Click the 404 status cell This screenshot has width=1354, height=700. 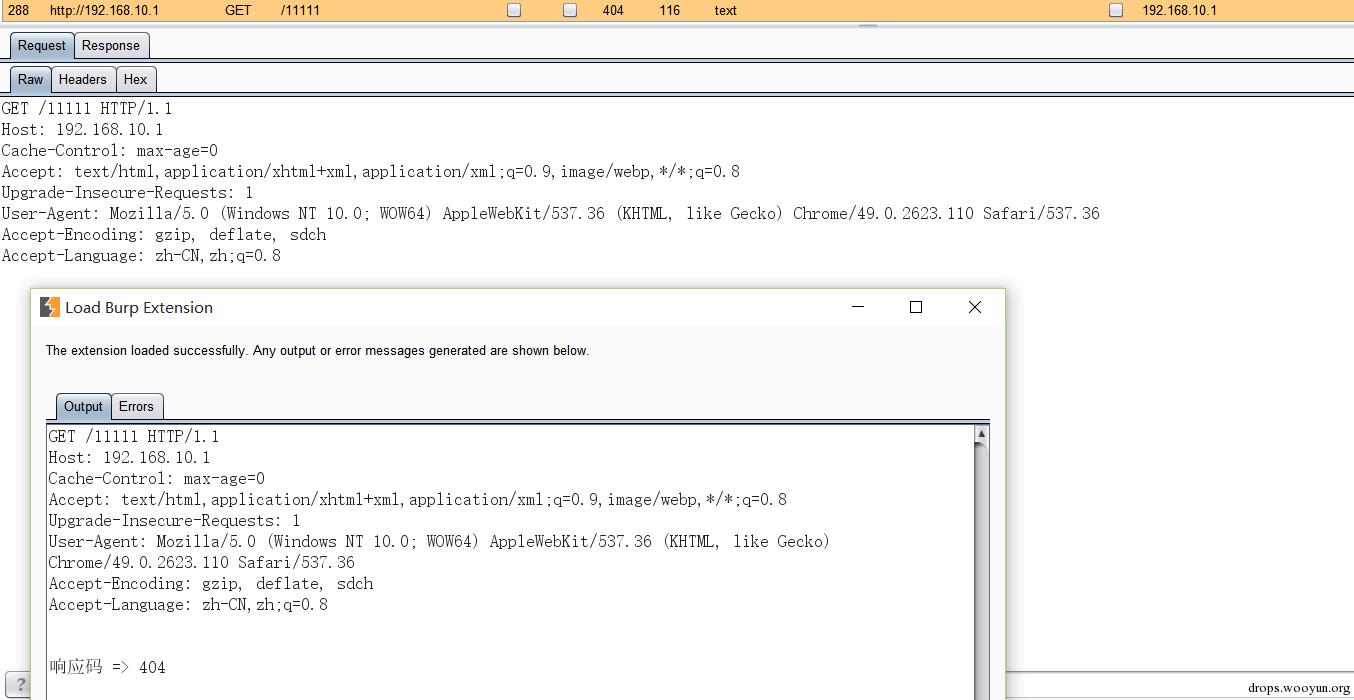click(613, 10)
